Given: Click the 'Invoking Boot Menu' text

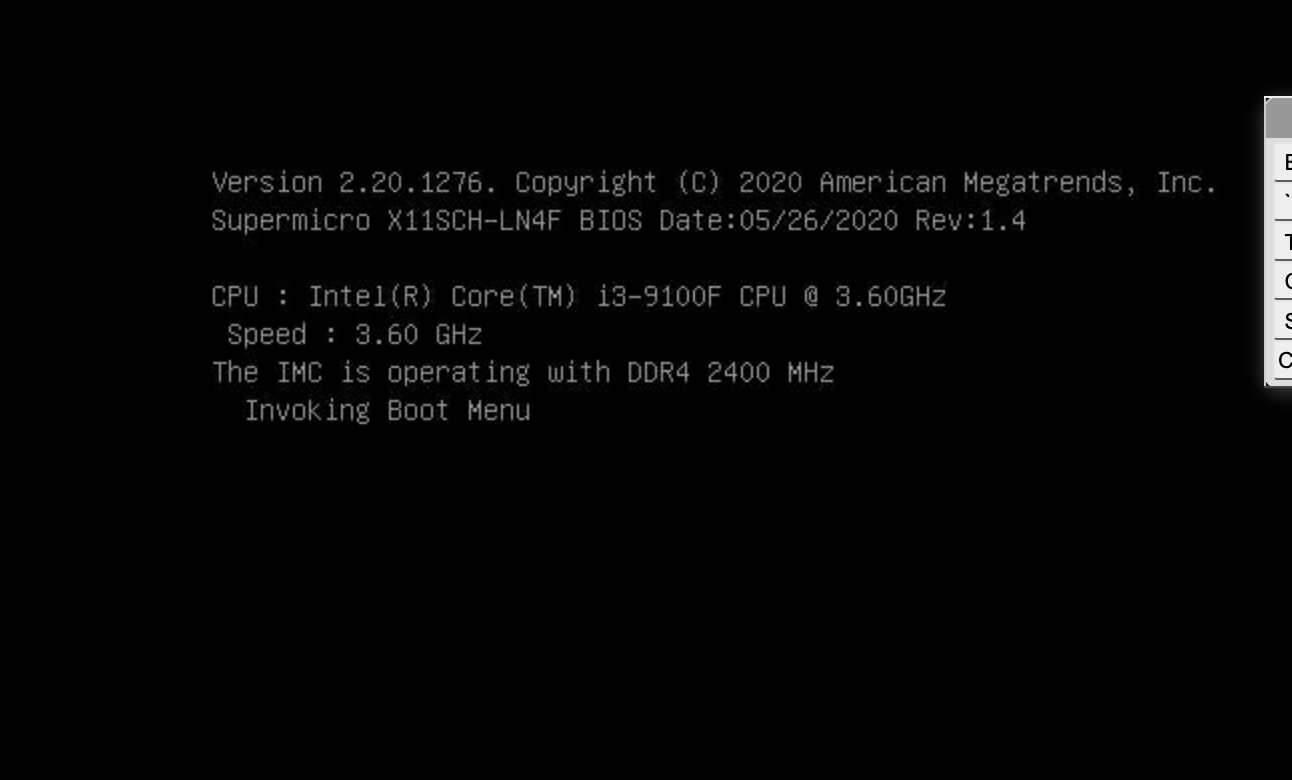Looking at the screenshot, I should (x=388, y=410).
